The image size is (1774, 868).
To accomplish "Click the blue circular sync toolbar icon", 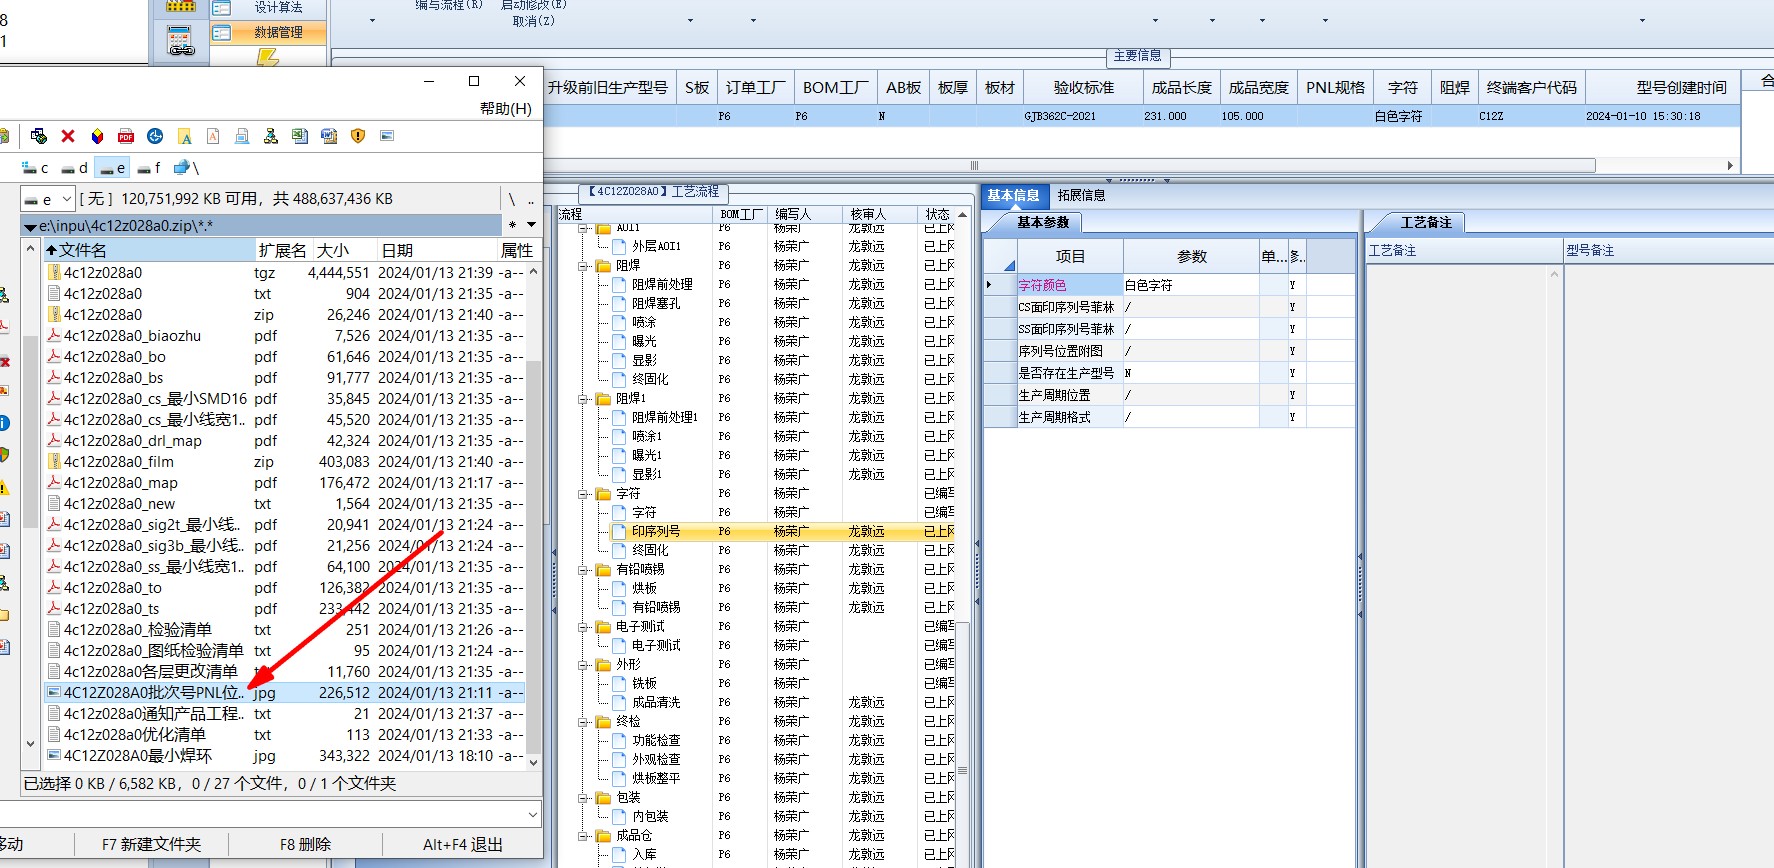I will [x=155, y=136].
